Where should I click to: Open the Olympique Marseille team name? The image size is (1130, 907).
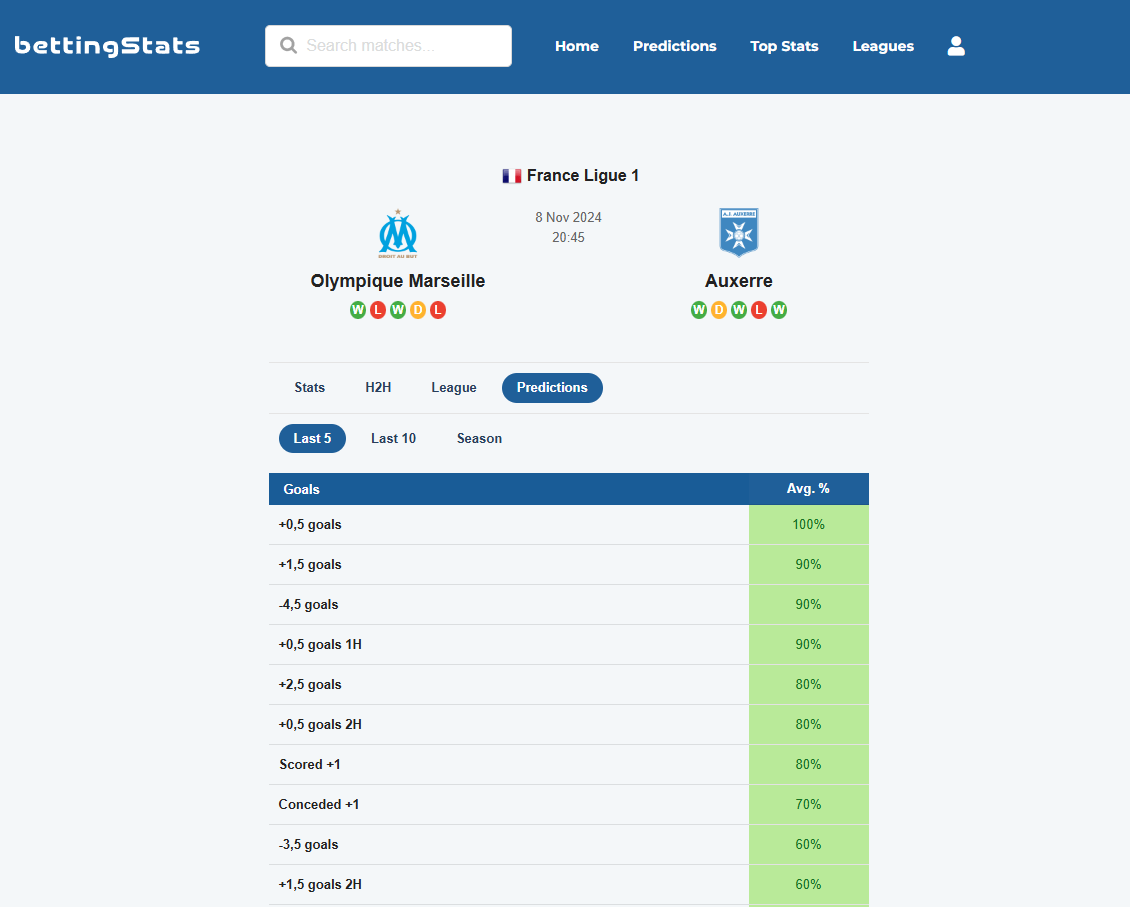point(398,281)
